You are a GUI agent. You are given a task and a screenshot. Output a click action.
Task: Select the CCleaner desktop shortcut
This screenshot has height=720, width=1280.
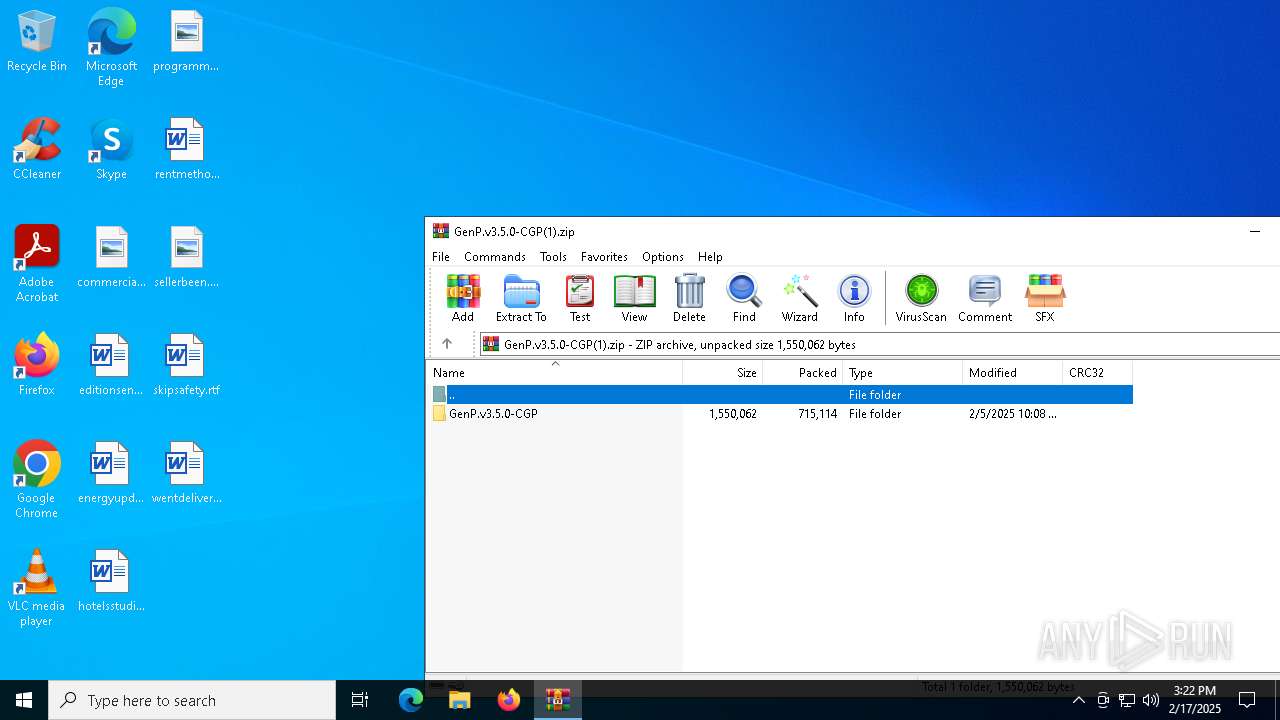click(x=37, y=150)
